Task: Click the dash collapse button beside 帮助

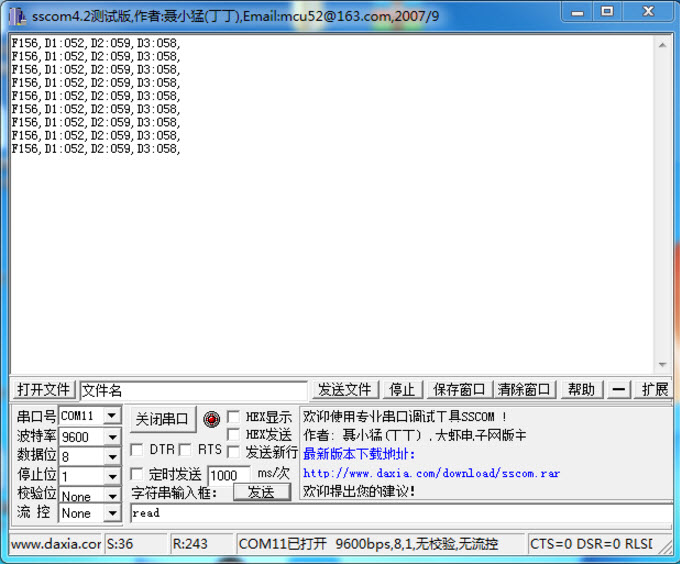Action: pyautogui.click(x=618, y=390)
